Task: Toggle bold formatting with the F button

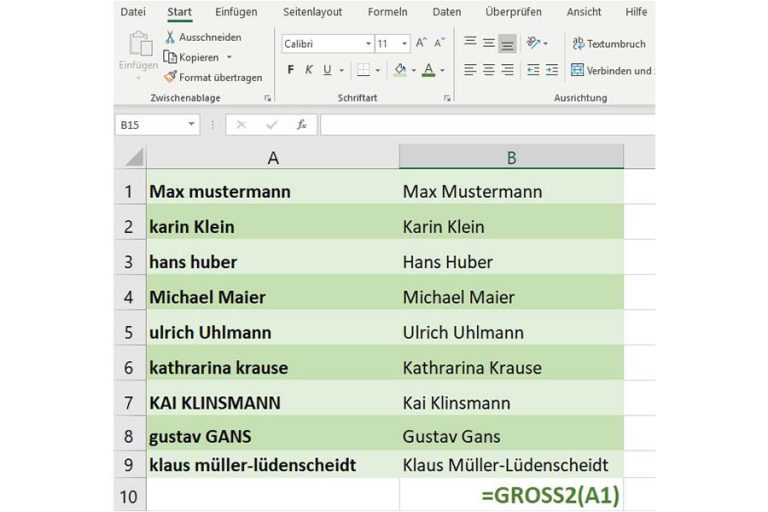Action: [x=291, y=70]
